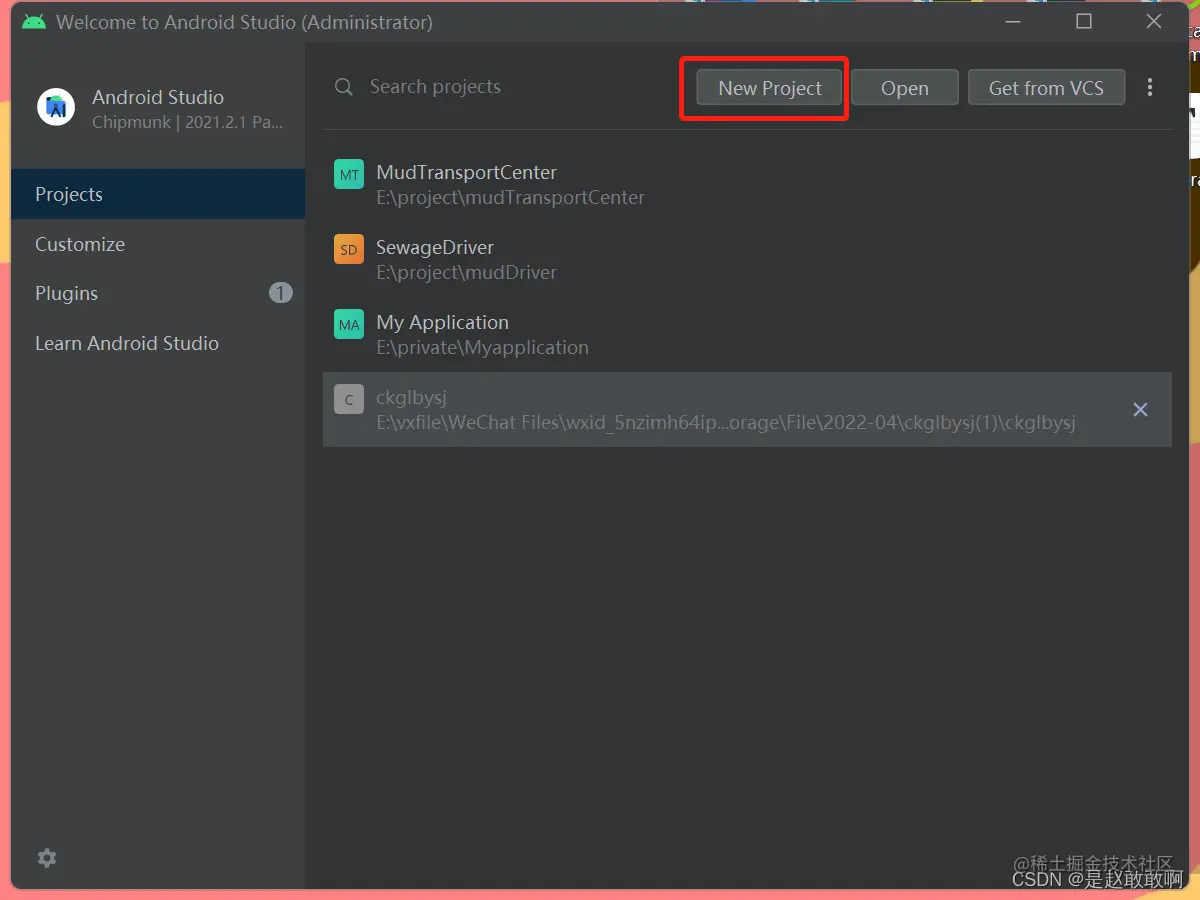Click the Open button
Screen dimensions: 1200x900
(x=905, y=88)
